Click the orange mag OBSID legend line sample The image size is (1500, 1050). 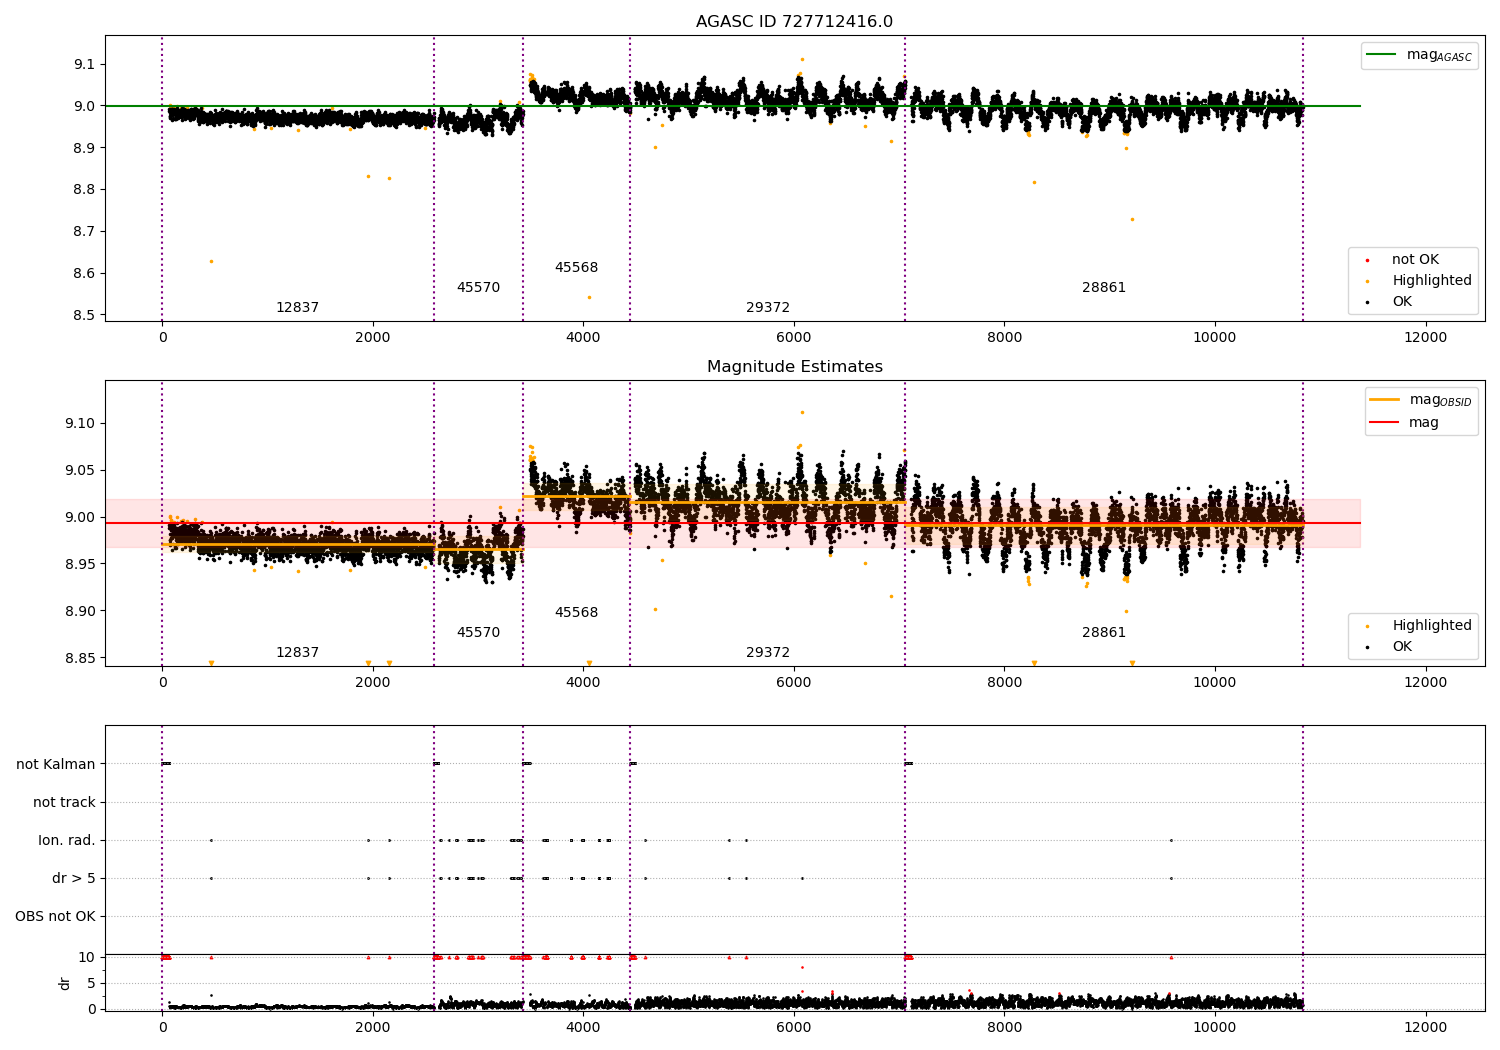click(1384, 400)
